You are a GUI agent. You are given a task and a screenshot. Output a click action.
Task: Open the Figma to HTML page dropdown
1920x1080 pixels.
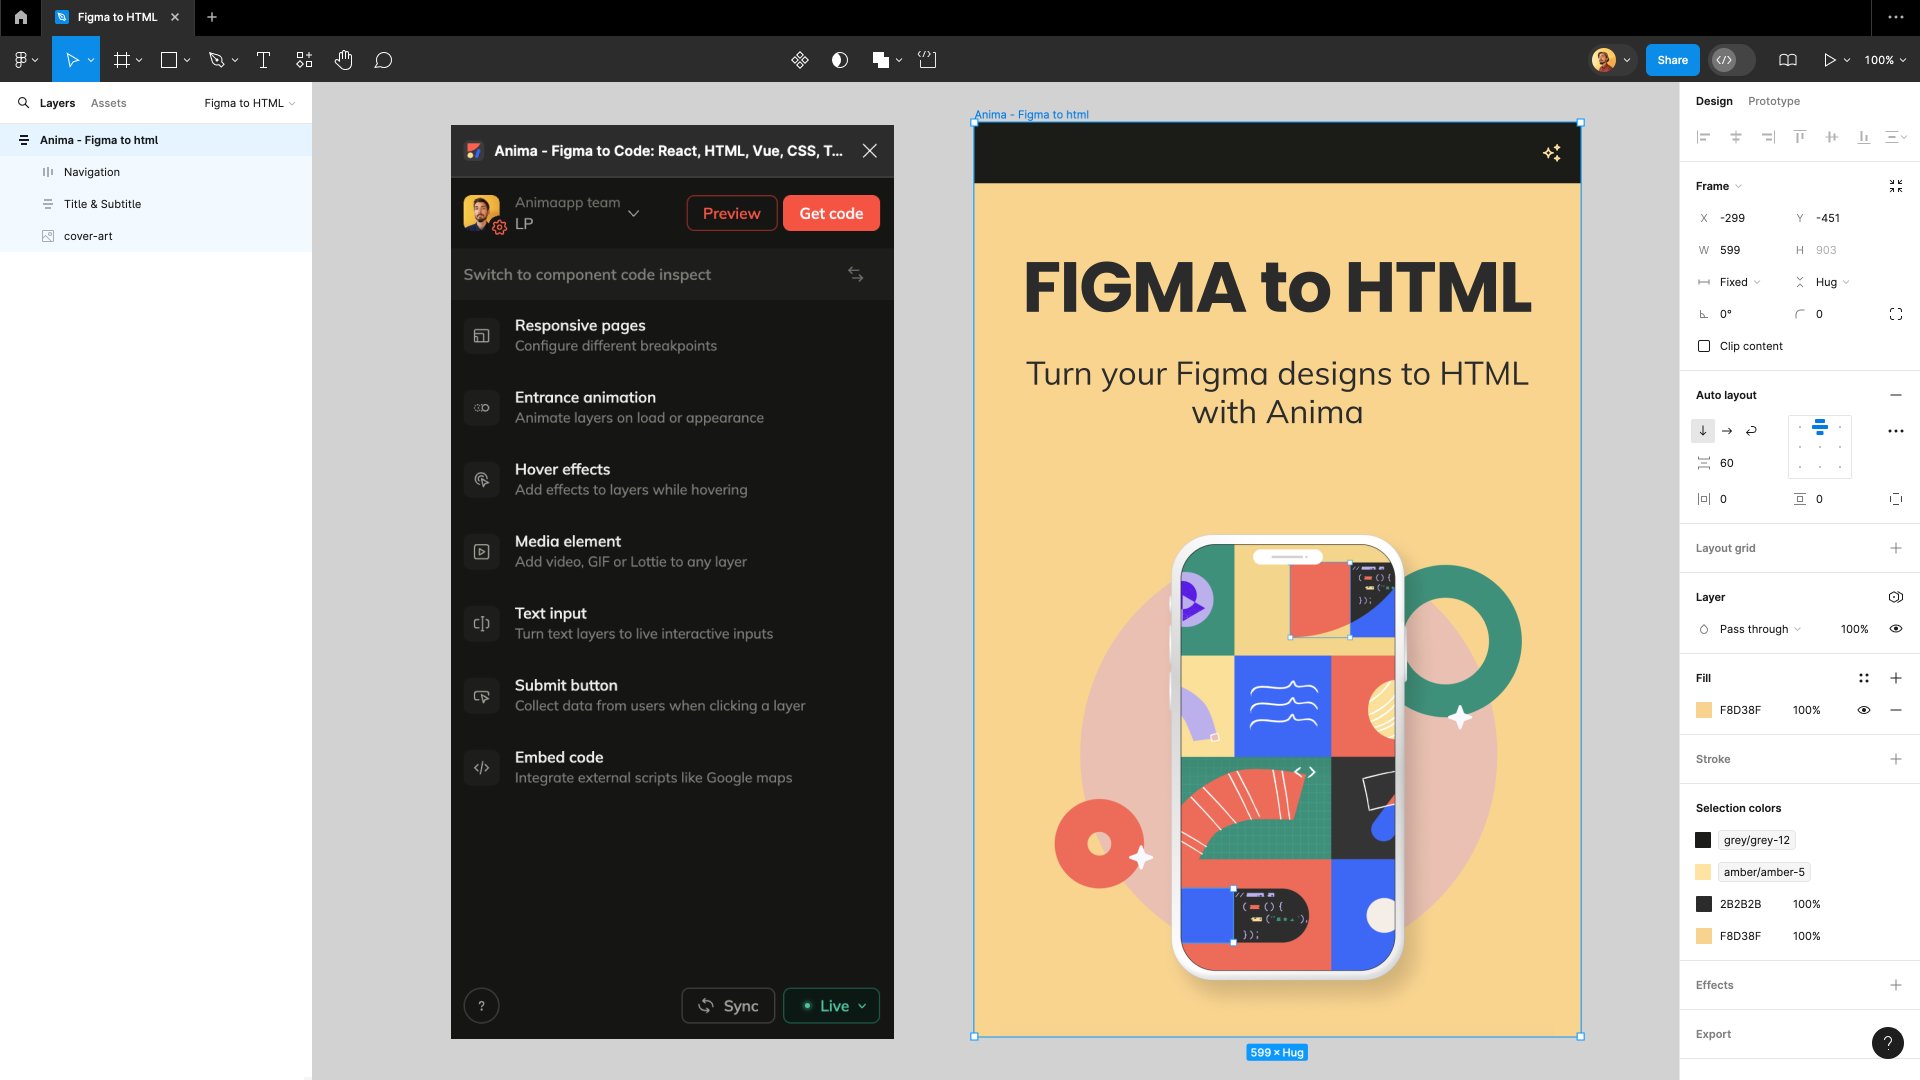click(250, 103)
